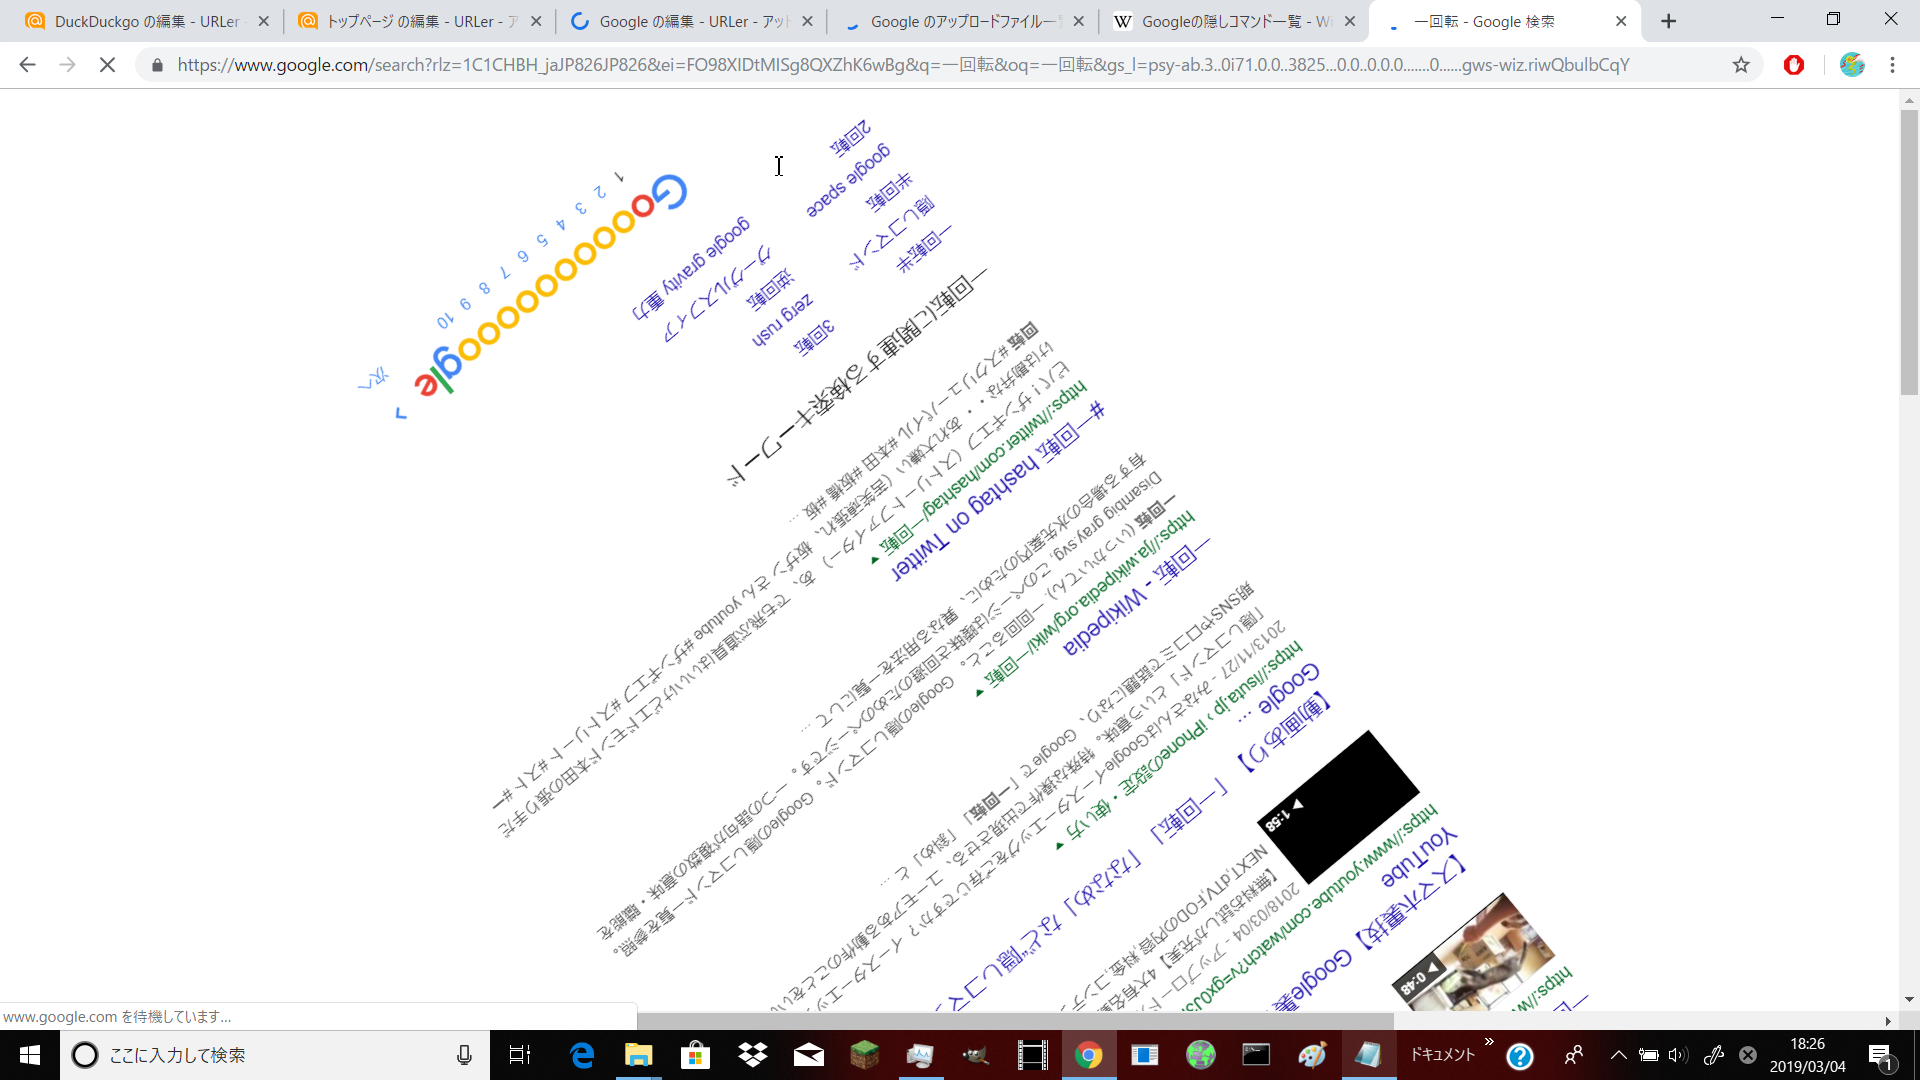Open Task View from the taskbar
The height and width of the screenshot is (1080, 1920).
coord(520,1055)
